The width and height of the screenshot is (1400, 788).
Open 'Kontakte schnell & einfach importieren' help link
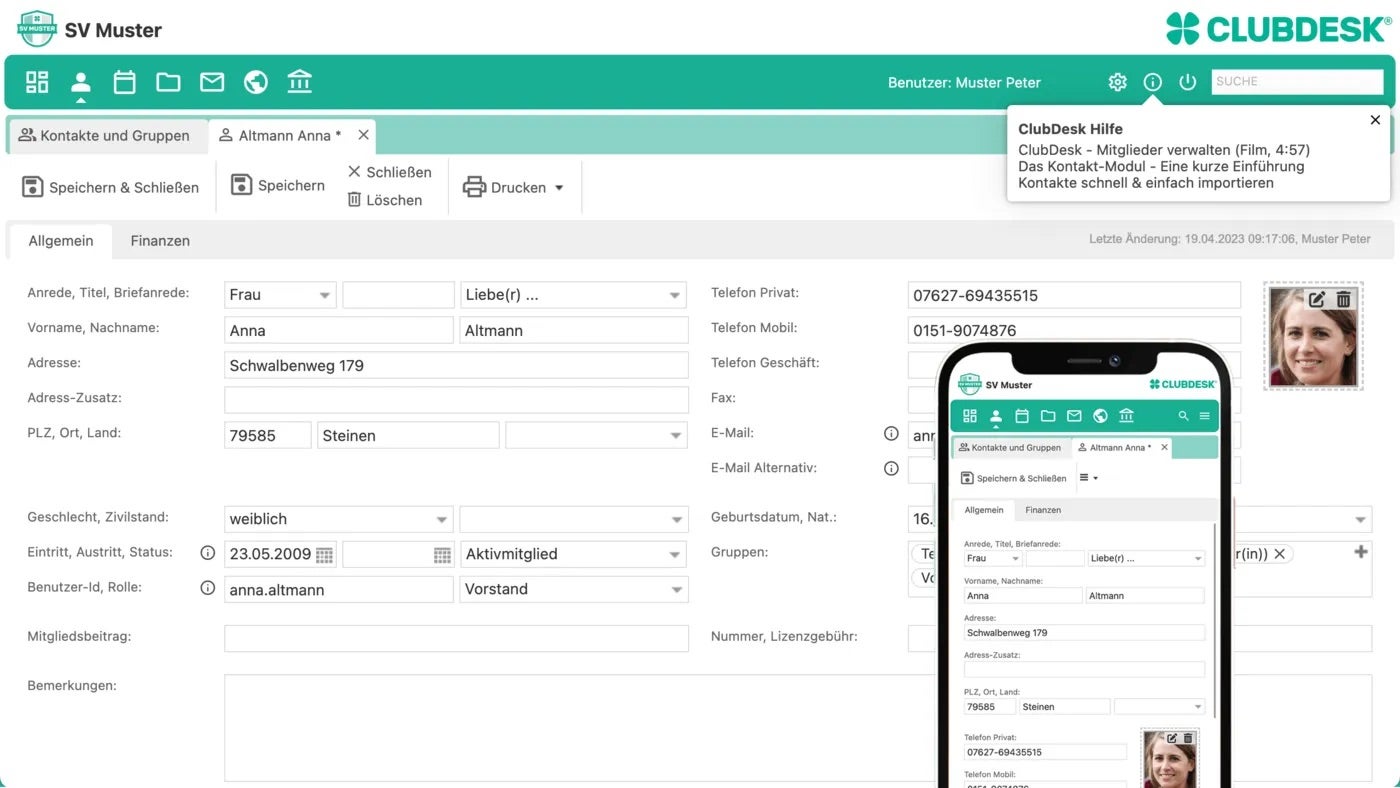(x=1146, y=183)
